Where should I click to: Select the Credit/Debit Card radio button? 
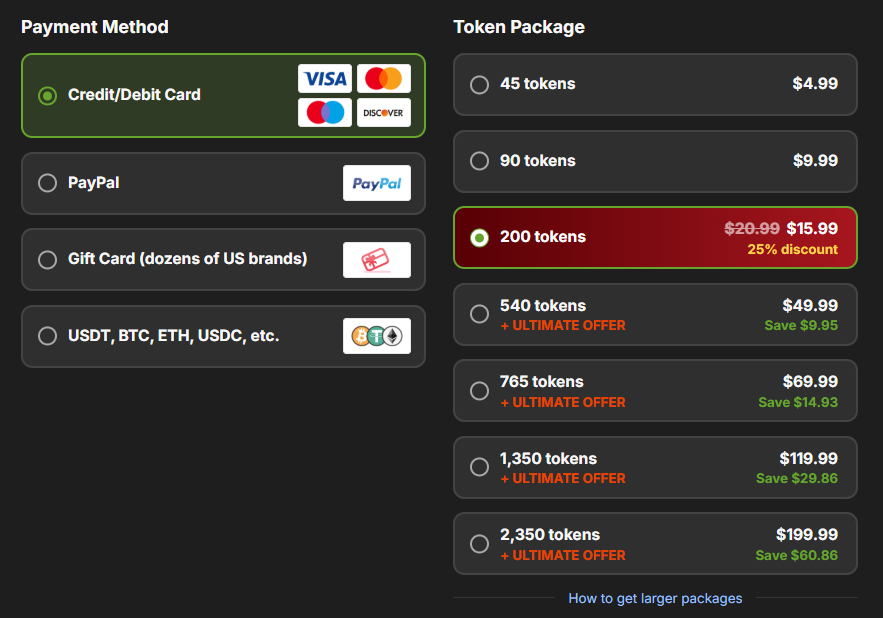click(47, 95)
